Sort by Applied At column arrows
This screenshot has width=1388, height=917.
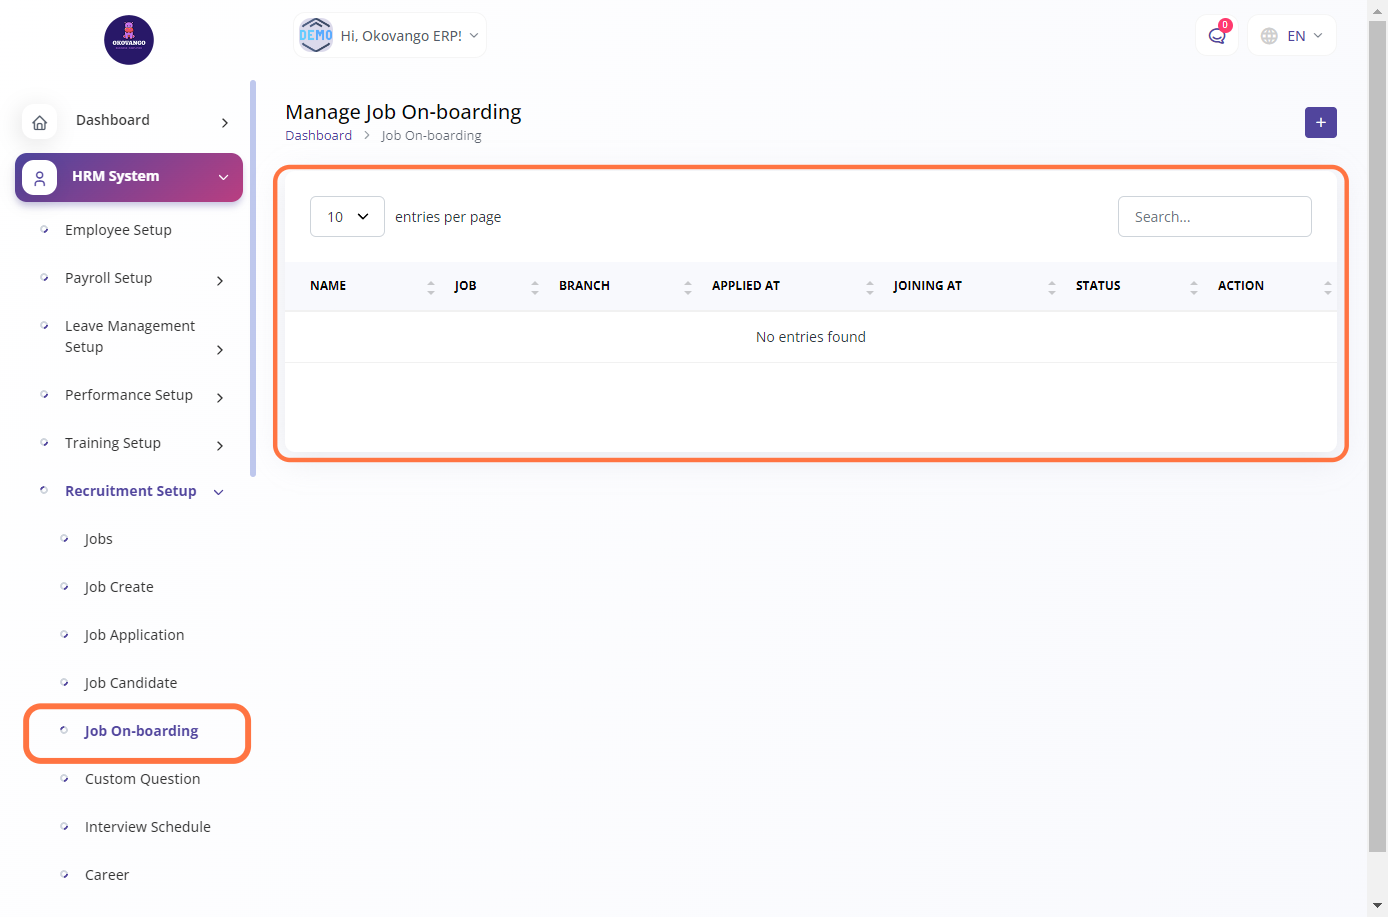pos(869,287)
